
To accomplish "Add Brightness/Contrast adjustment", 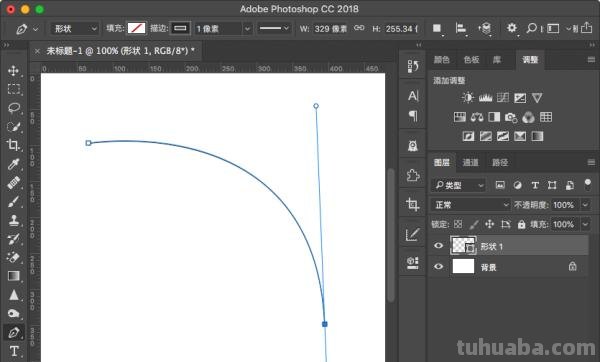I will pyautogui.click(x=468, y=98).
